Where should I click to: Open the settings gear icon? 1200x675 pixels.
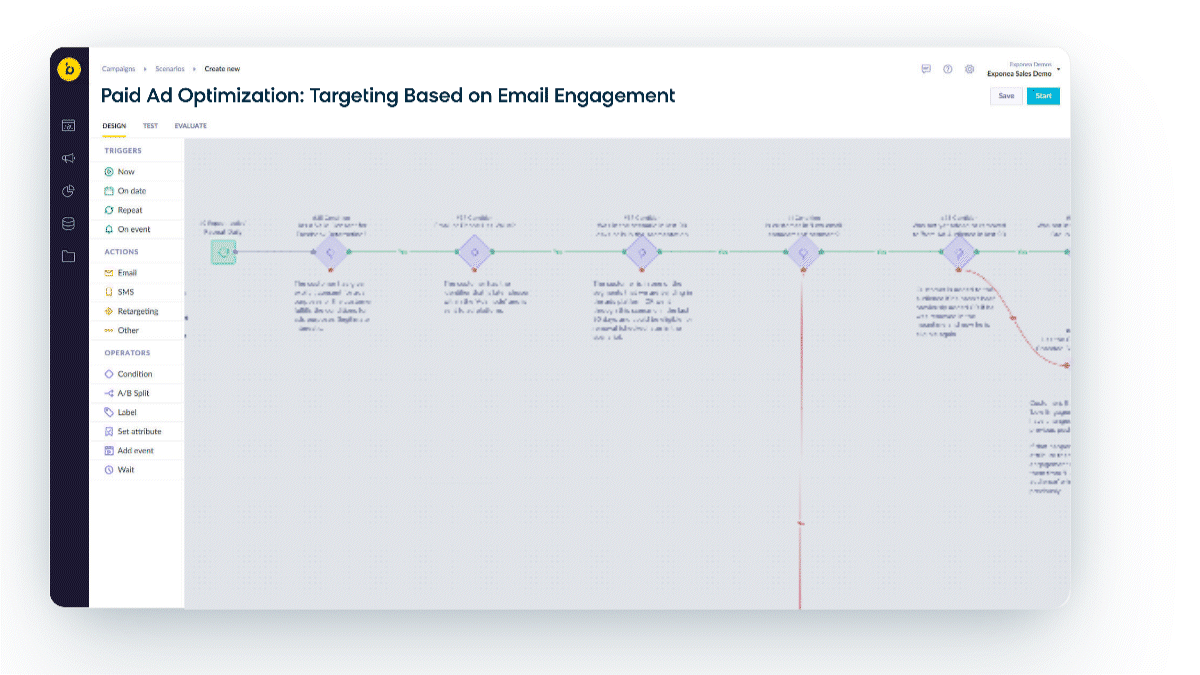[x=970, y=69]
